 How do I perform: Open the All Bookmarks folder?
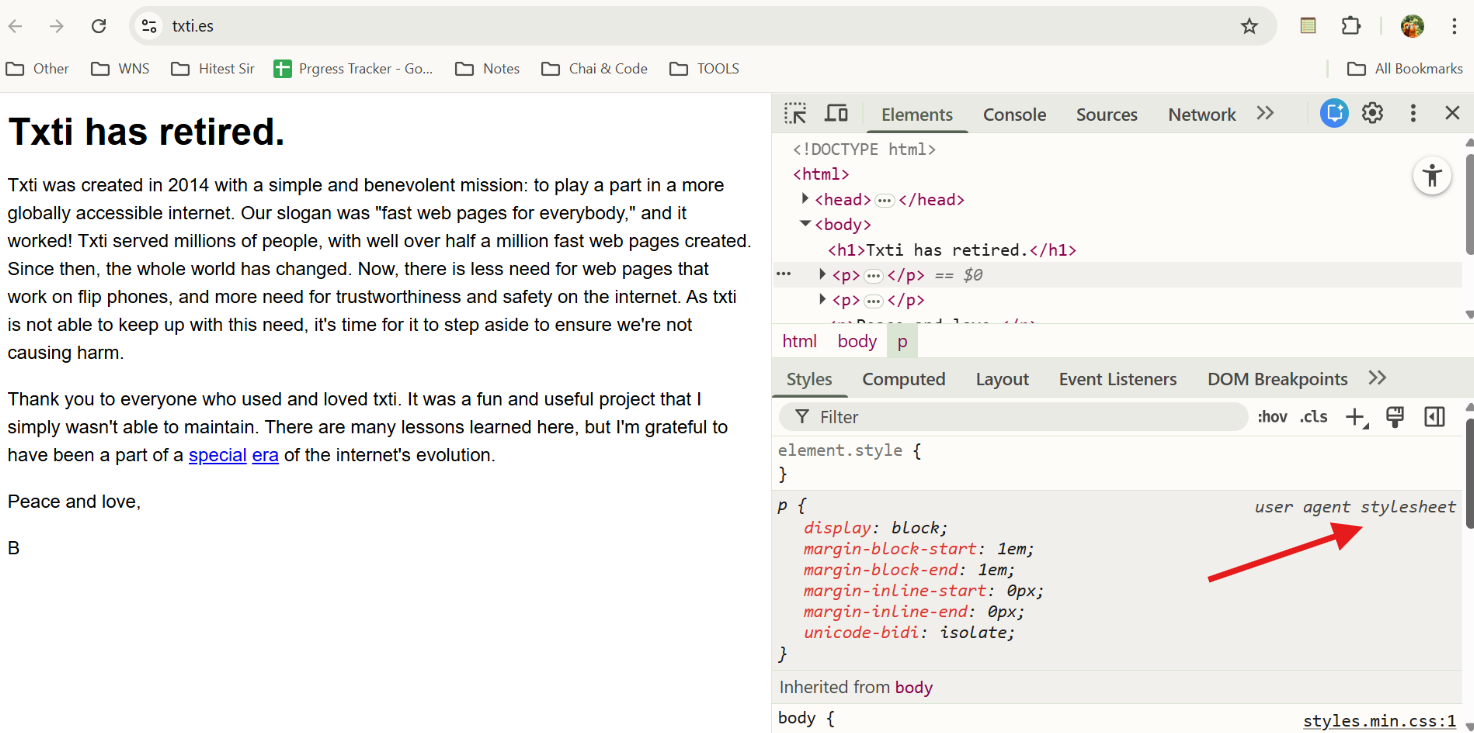1405,69
